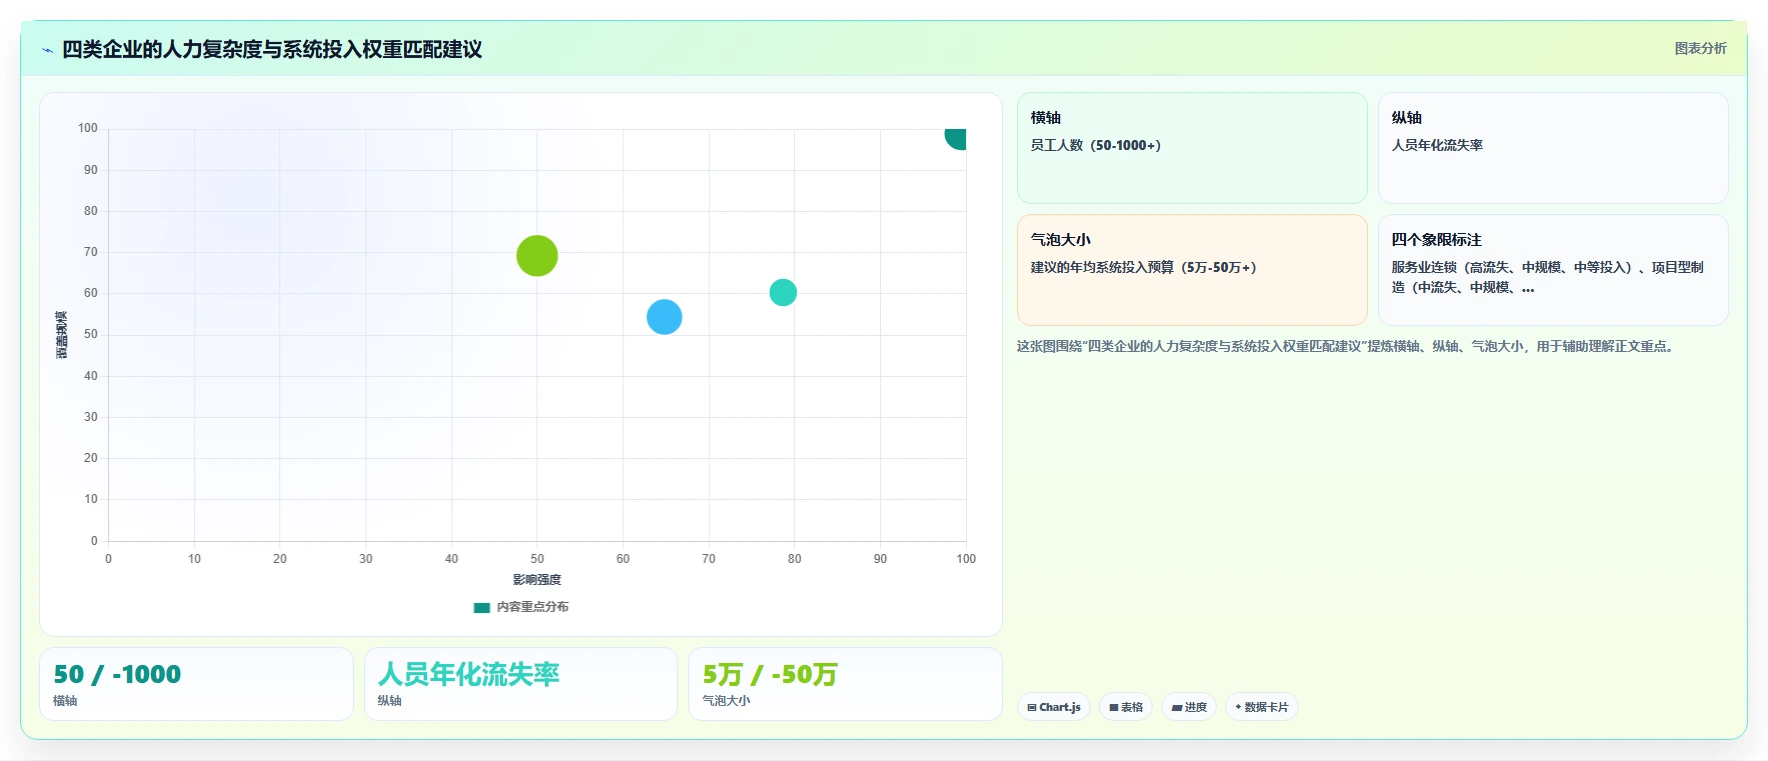Click the 80 tick label on the x-axis
The image size is (1768, 761).
tap(794, 559)
